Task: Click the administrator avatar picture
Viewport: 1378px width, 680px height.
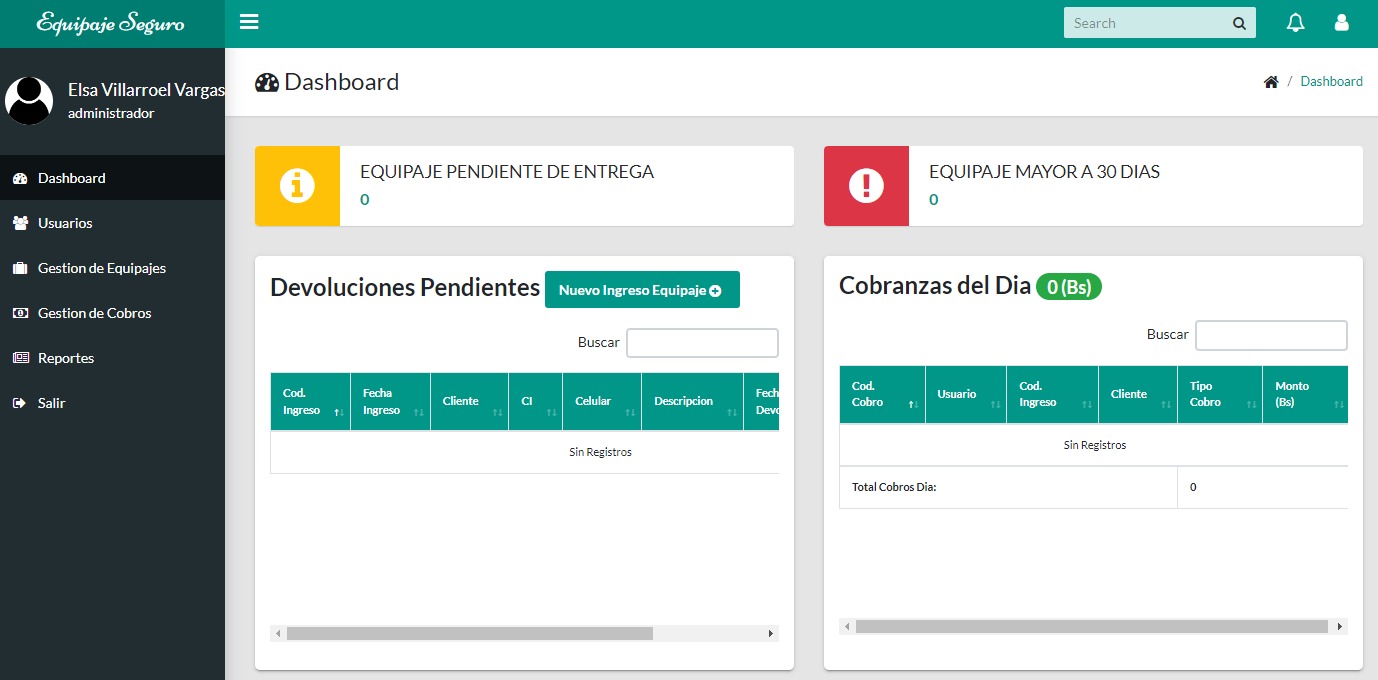Action: 29,101
